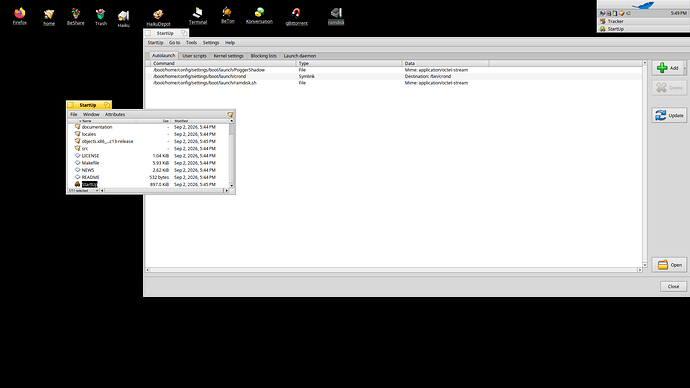Viewport: 690px width, 388px height.
Task: Sort by the Type column header
Action: [349, 63]
